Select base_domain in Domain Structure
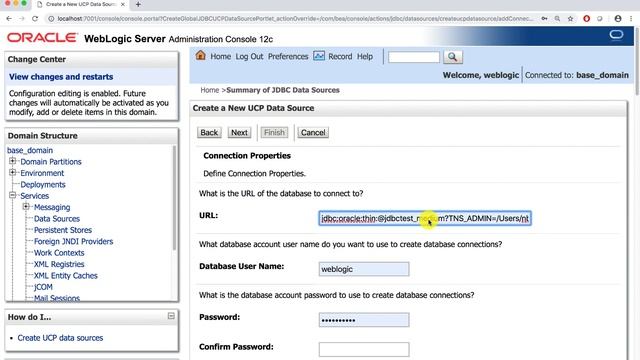This screenshot has height=360, width=640. [30, 150]
